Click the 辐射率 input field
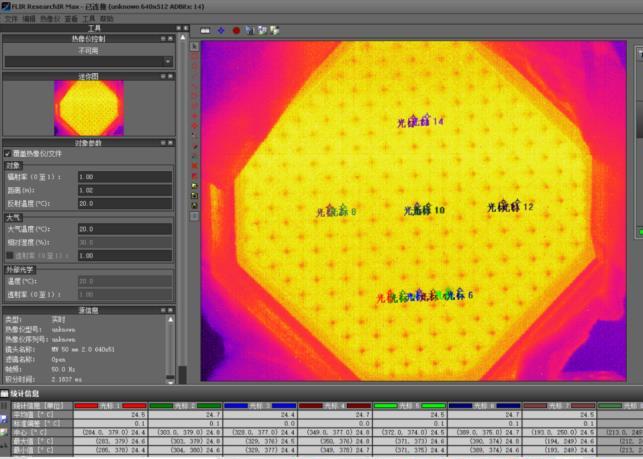Screen dimensions: 643x459 click(124, 176)
